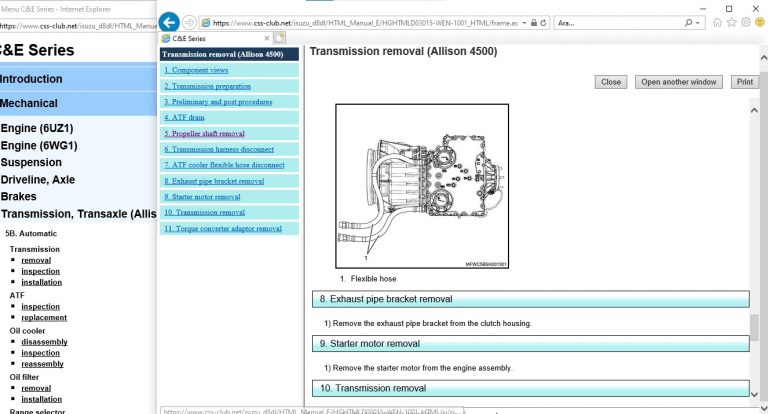Open Favorites star icon
The width and height of the screenshot is (768, 414).
[x=732, y=23]
